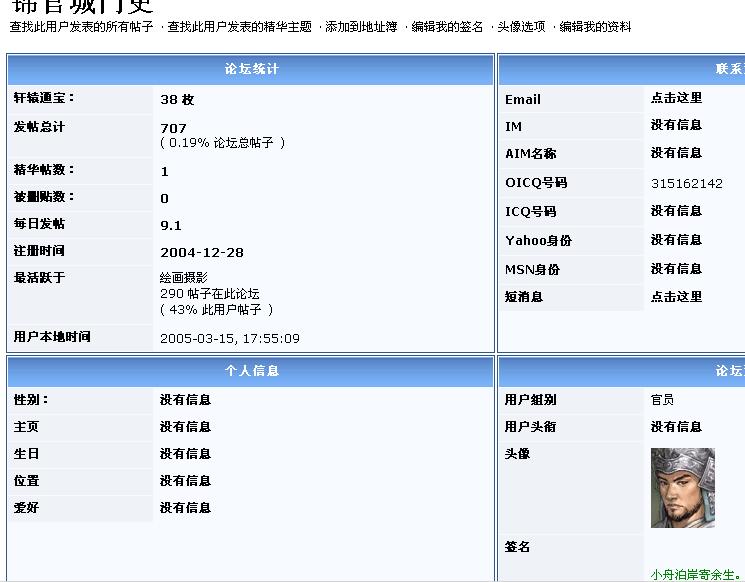Click the 官员 user group value

[x=662, y=400]
